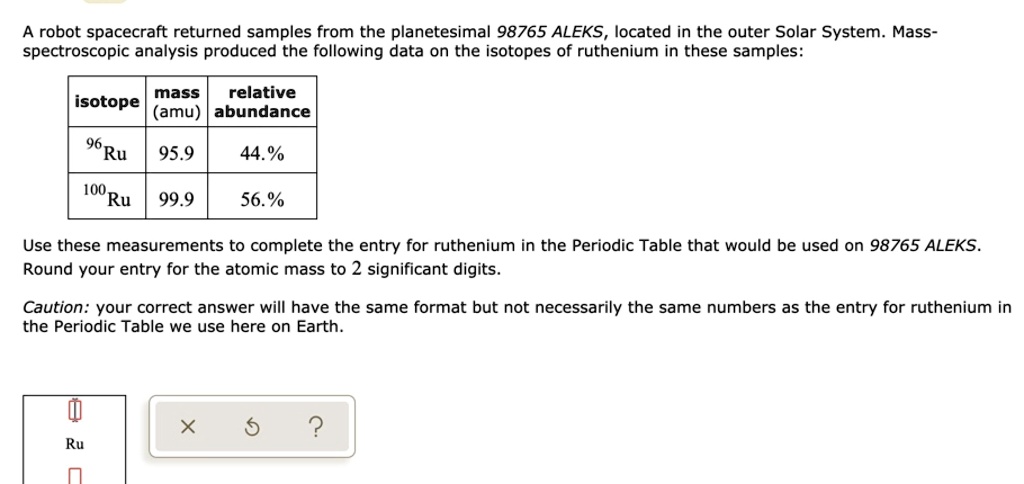The image size is (1024, 484).
Task: Click the Ru symbol in the entry box
Action: pos(75,444)
